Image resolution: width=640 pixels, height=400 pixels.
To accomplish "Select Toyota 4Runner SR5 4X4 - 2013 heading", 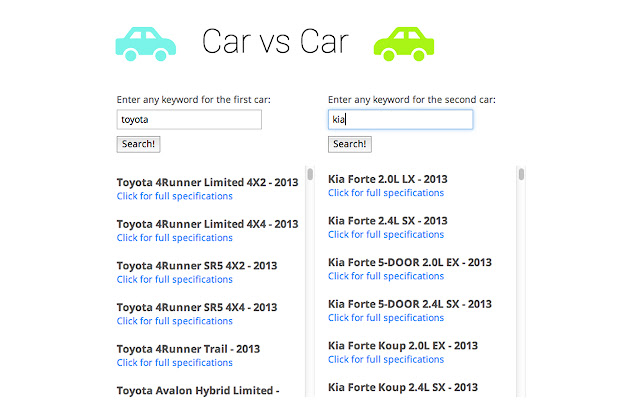I will click(197, 307).
